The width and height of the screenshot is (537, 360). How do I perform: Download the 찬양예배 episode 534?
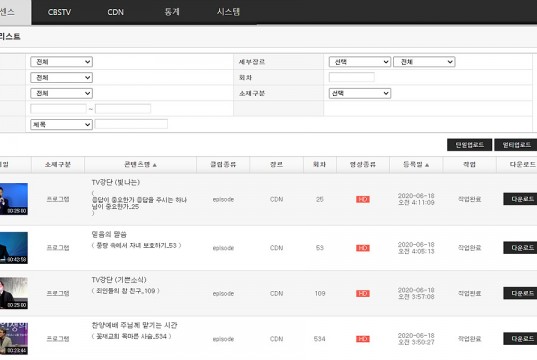click(x=520, y=338)
